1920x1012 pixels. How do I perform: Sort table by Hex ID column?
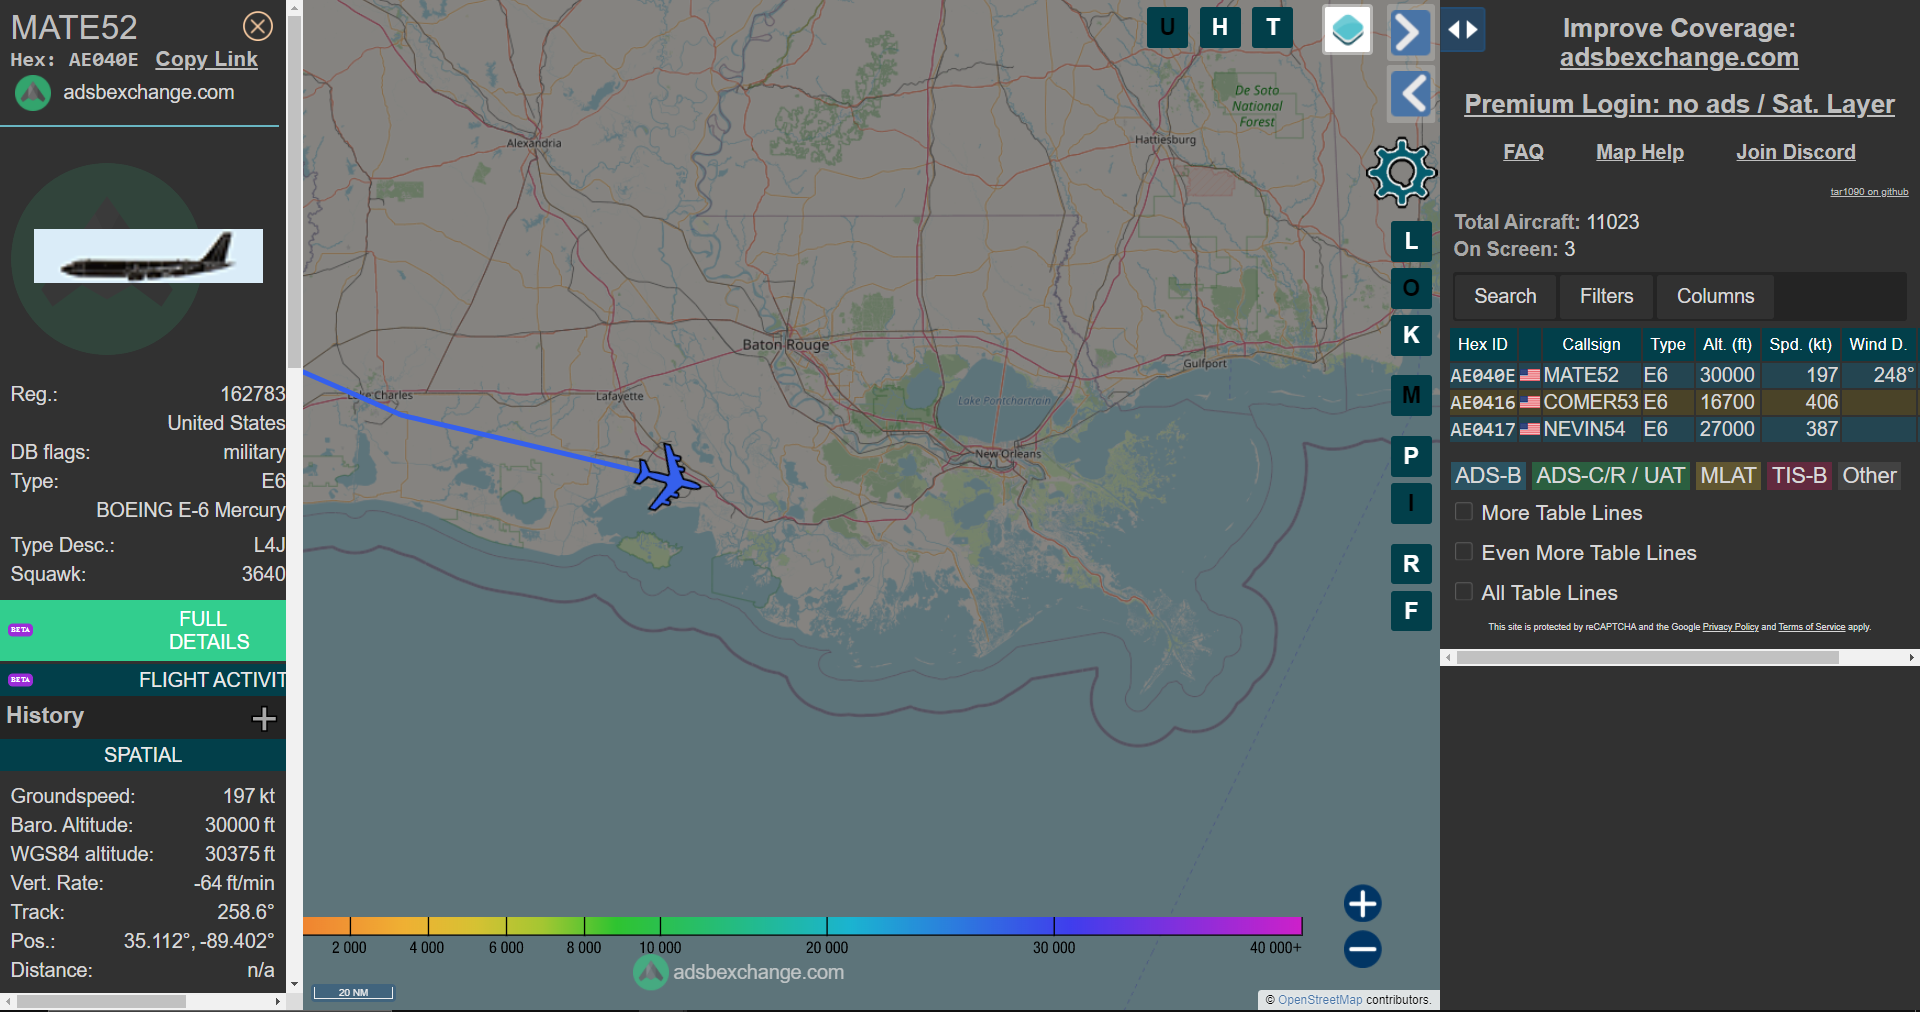click(x=1483, y=344)
